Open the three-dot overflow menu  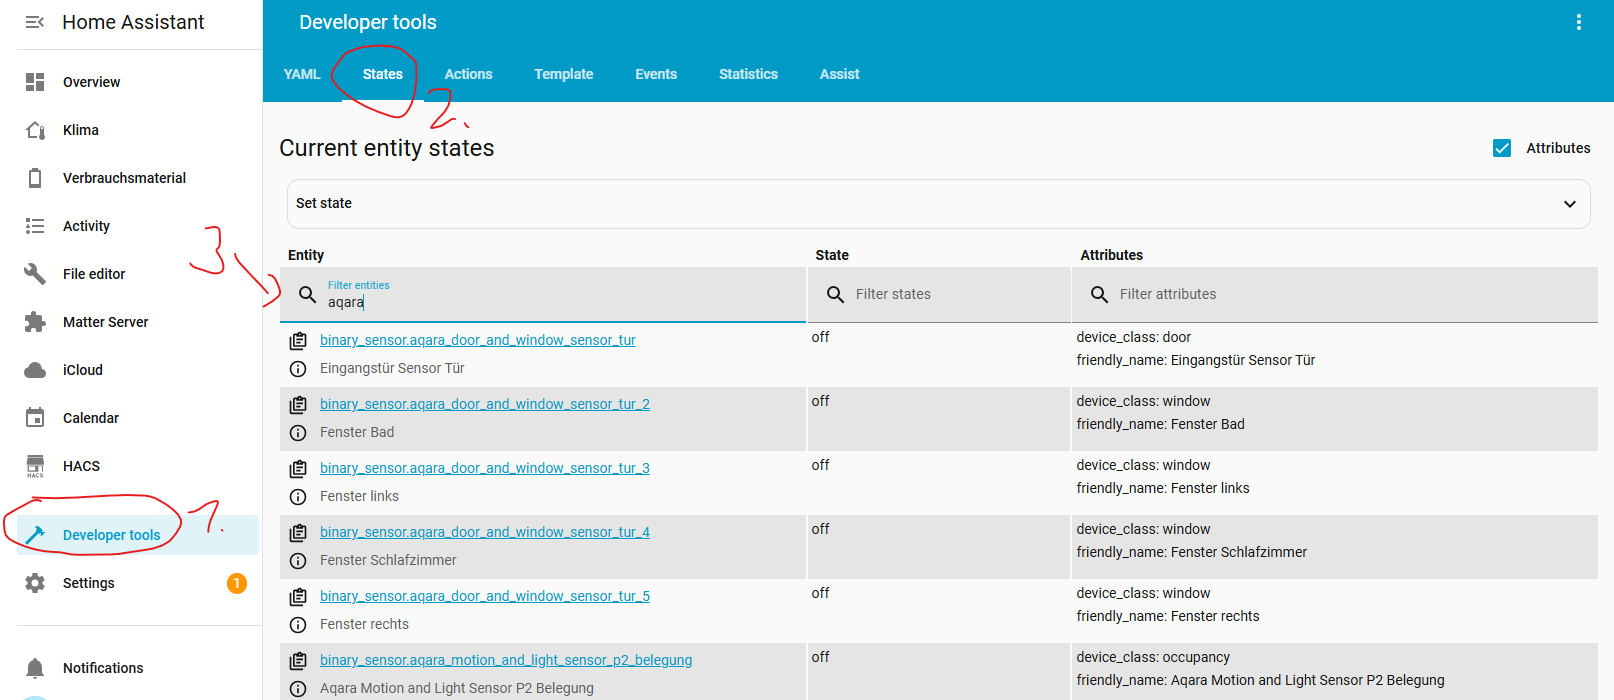coord(1578,22)
